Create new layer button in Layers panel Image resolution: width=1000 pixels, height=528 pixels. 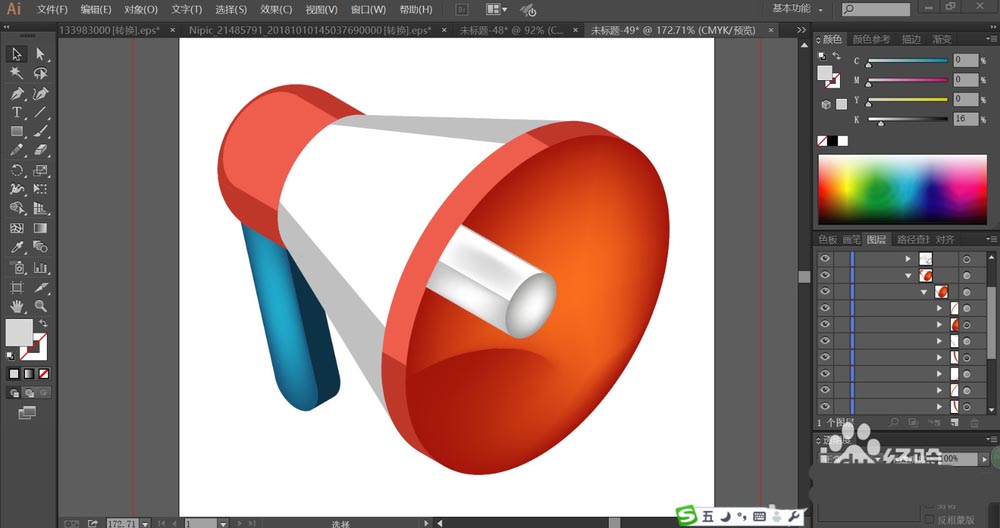(x=954, y=423)
